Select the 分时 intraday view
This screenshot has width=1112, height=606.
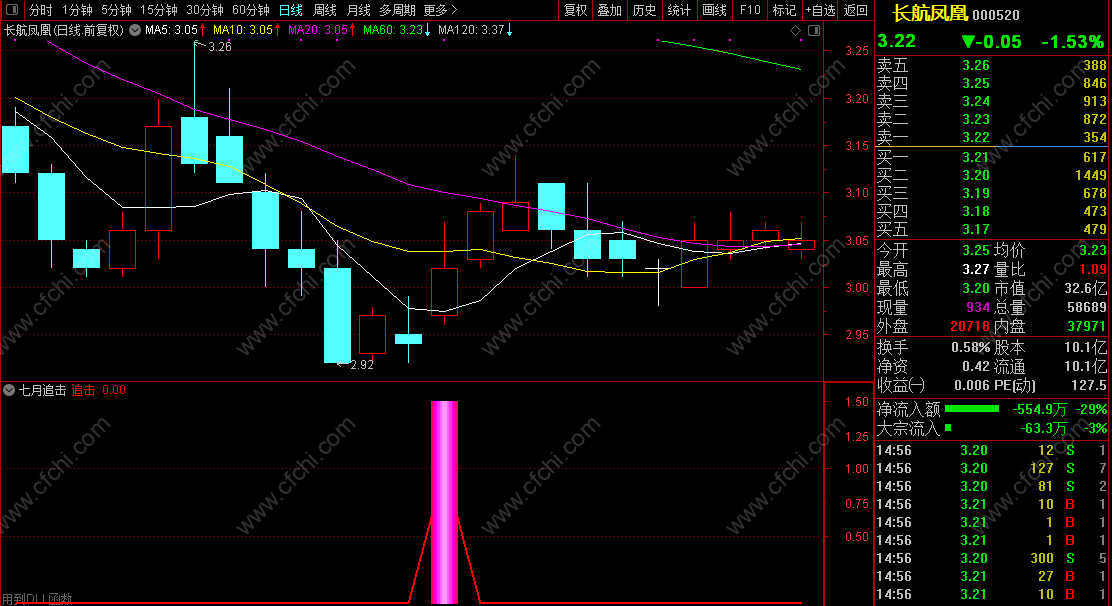click(40, 10)
